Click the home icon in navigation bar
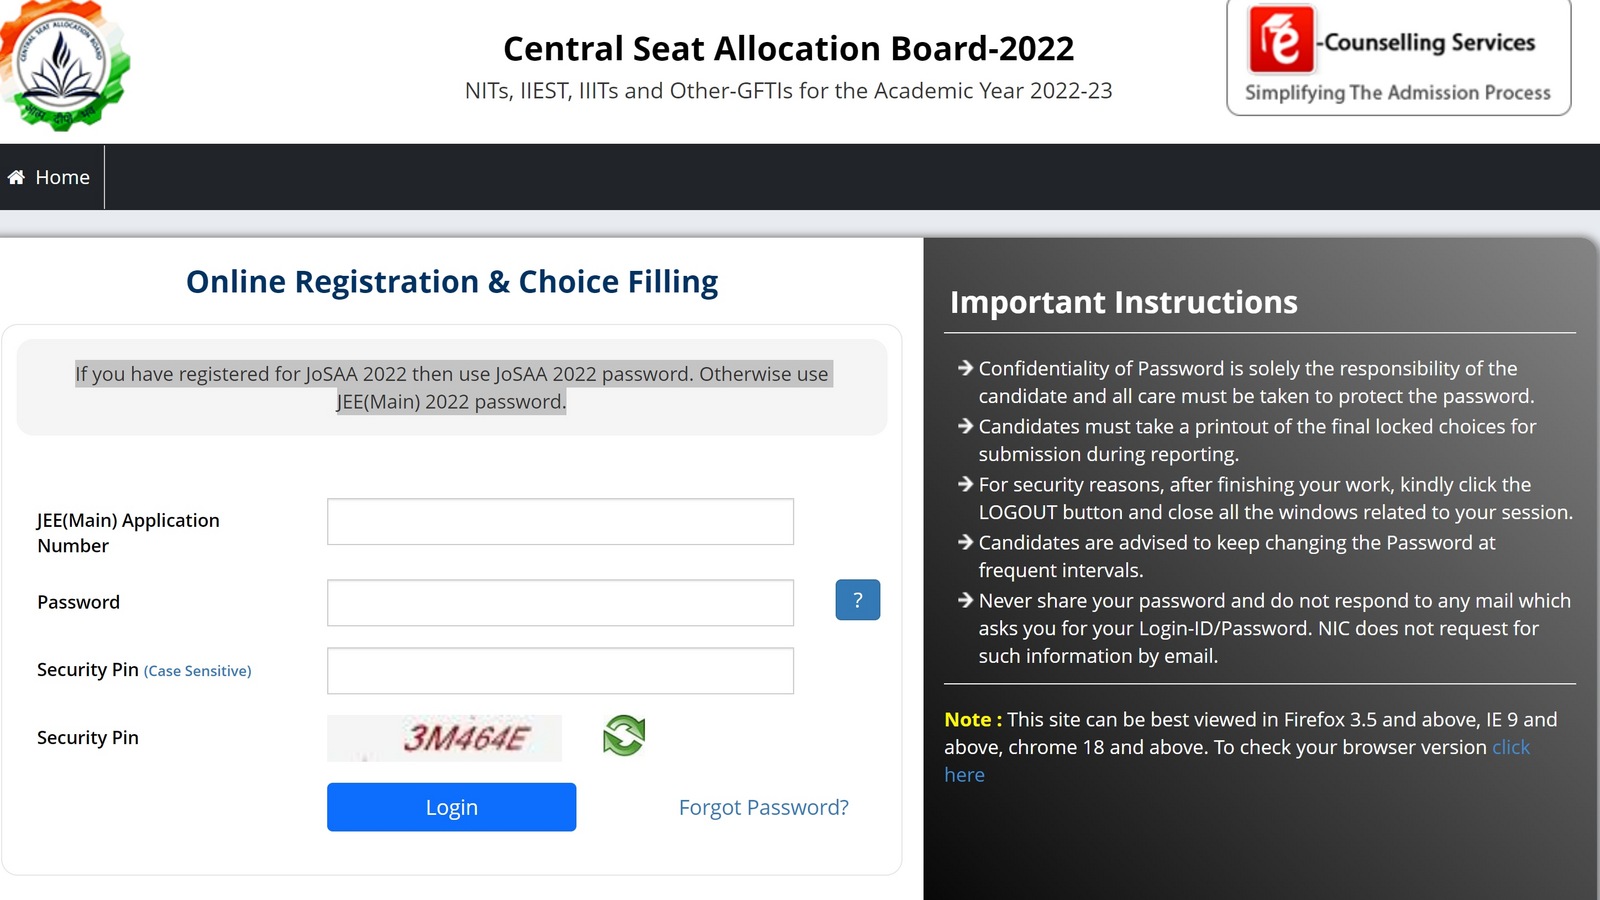This screenshot has width=1600, height=900. point(16,177)
